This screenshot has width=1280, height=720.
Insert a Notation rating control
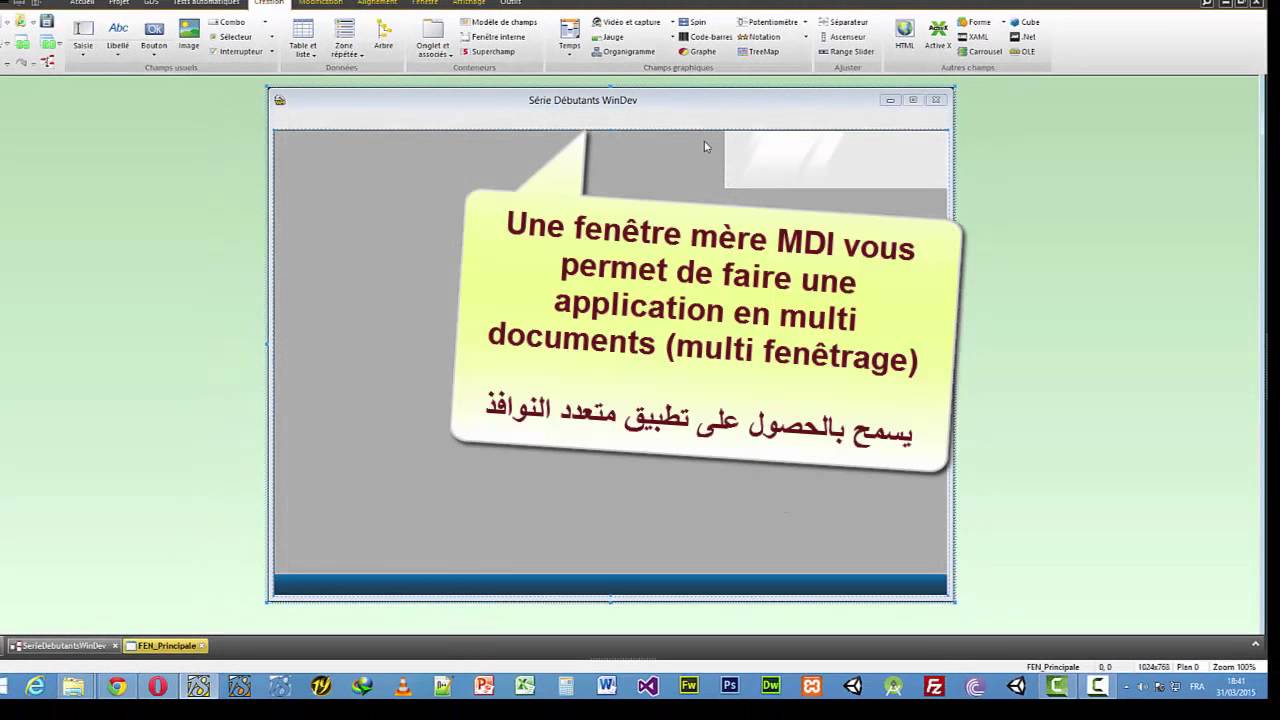[x=759, y=37]
